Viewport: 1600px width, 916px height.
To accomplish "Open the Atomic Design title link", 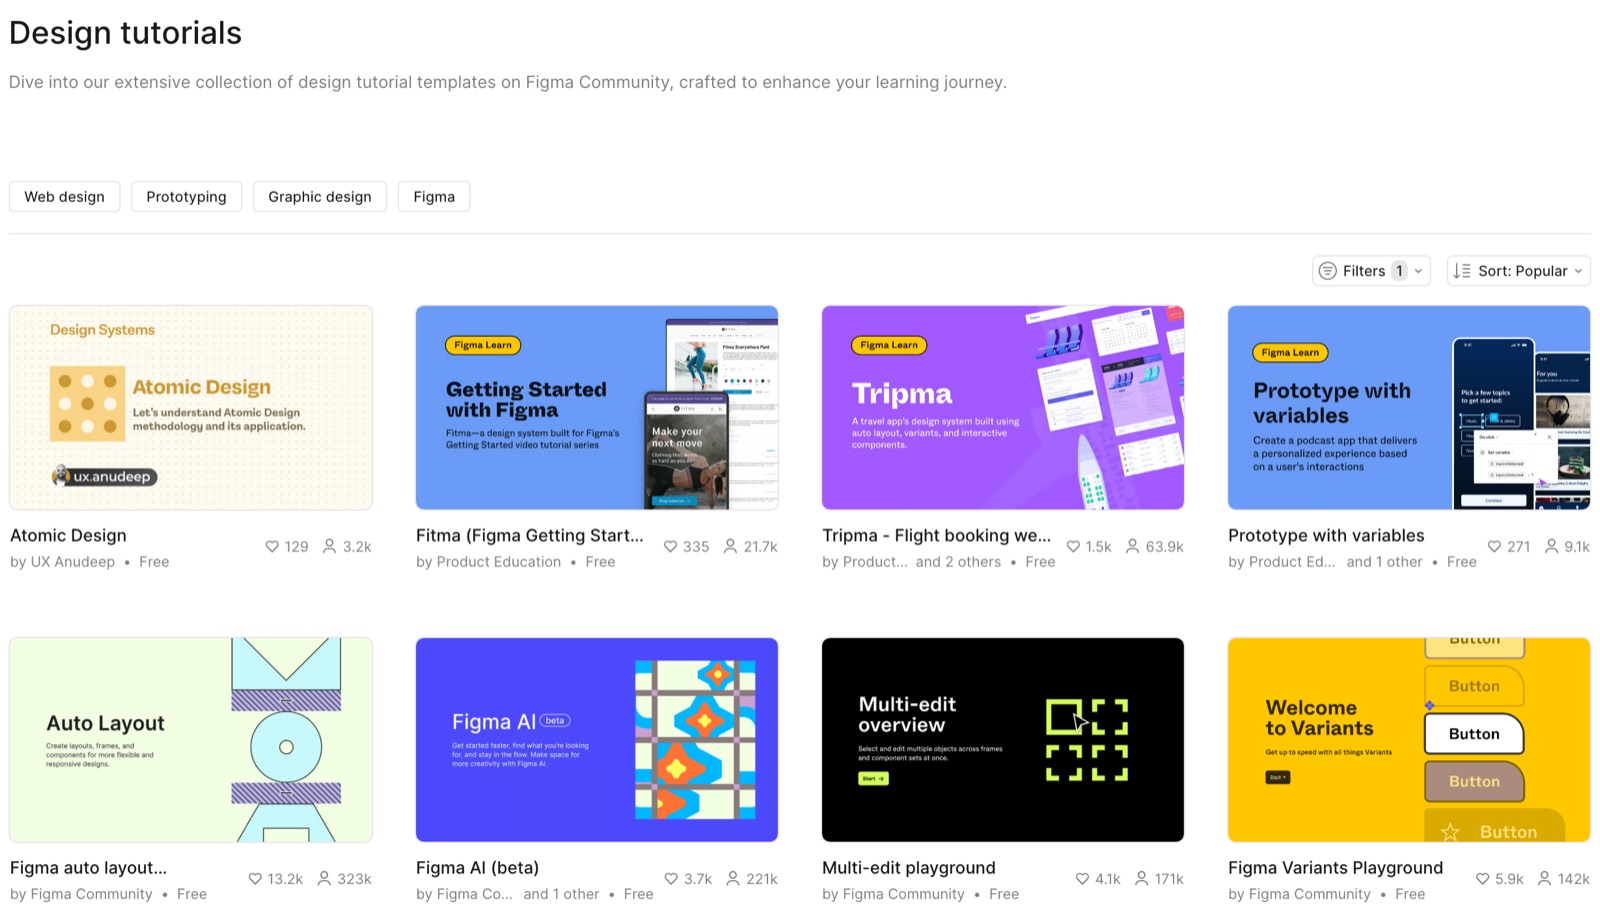I will point(68,536).
